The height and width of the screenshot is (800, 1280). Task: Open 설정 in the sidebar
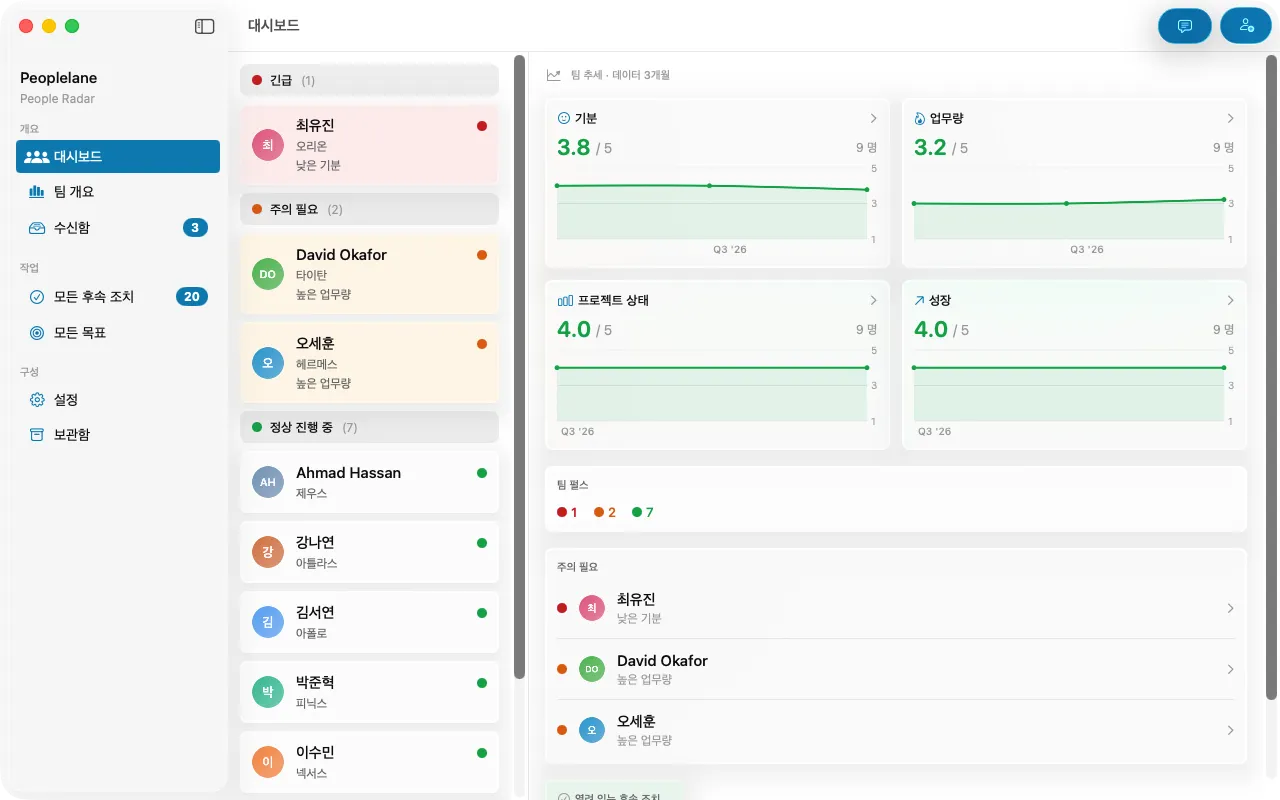point(118,400)
